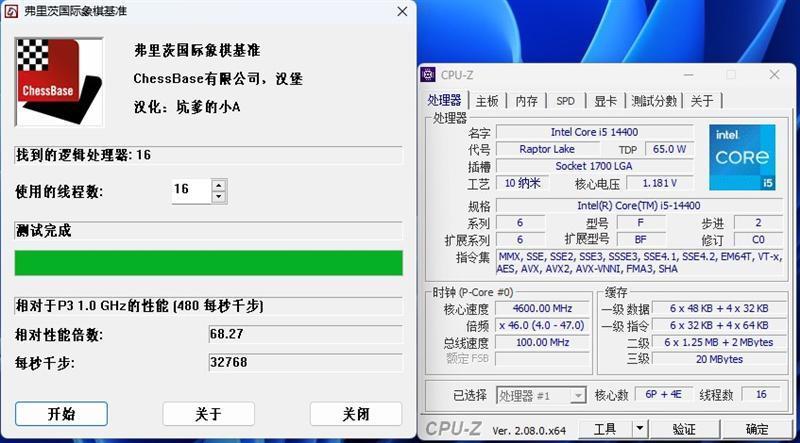Click the core speed value '4600.00 MHz'
Screen dimensions: 800x443
[542, 308]
